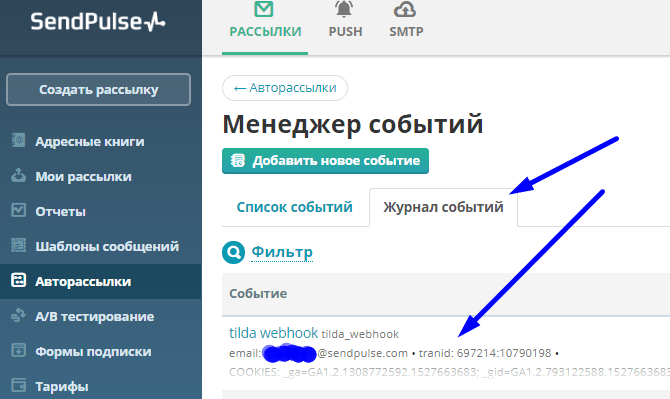The image size is (670, 399).
Task: Click the Формы подписки icon
Action: tap(18, 351)
